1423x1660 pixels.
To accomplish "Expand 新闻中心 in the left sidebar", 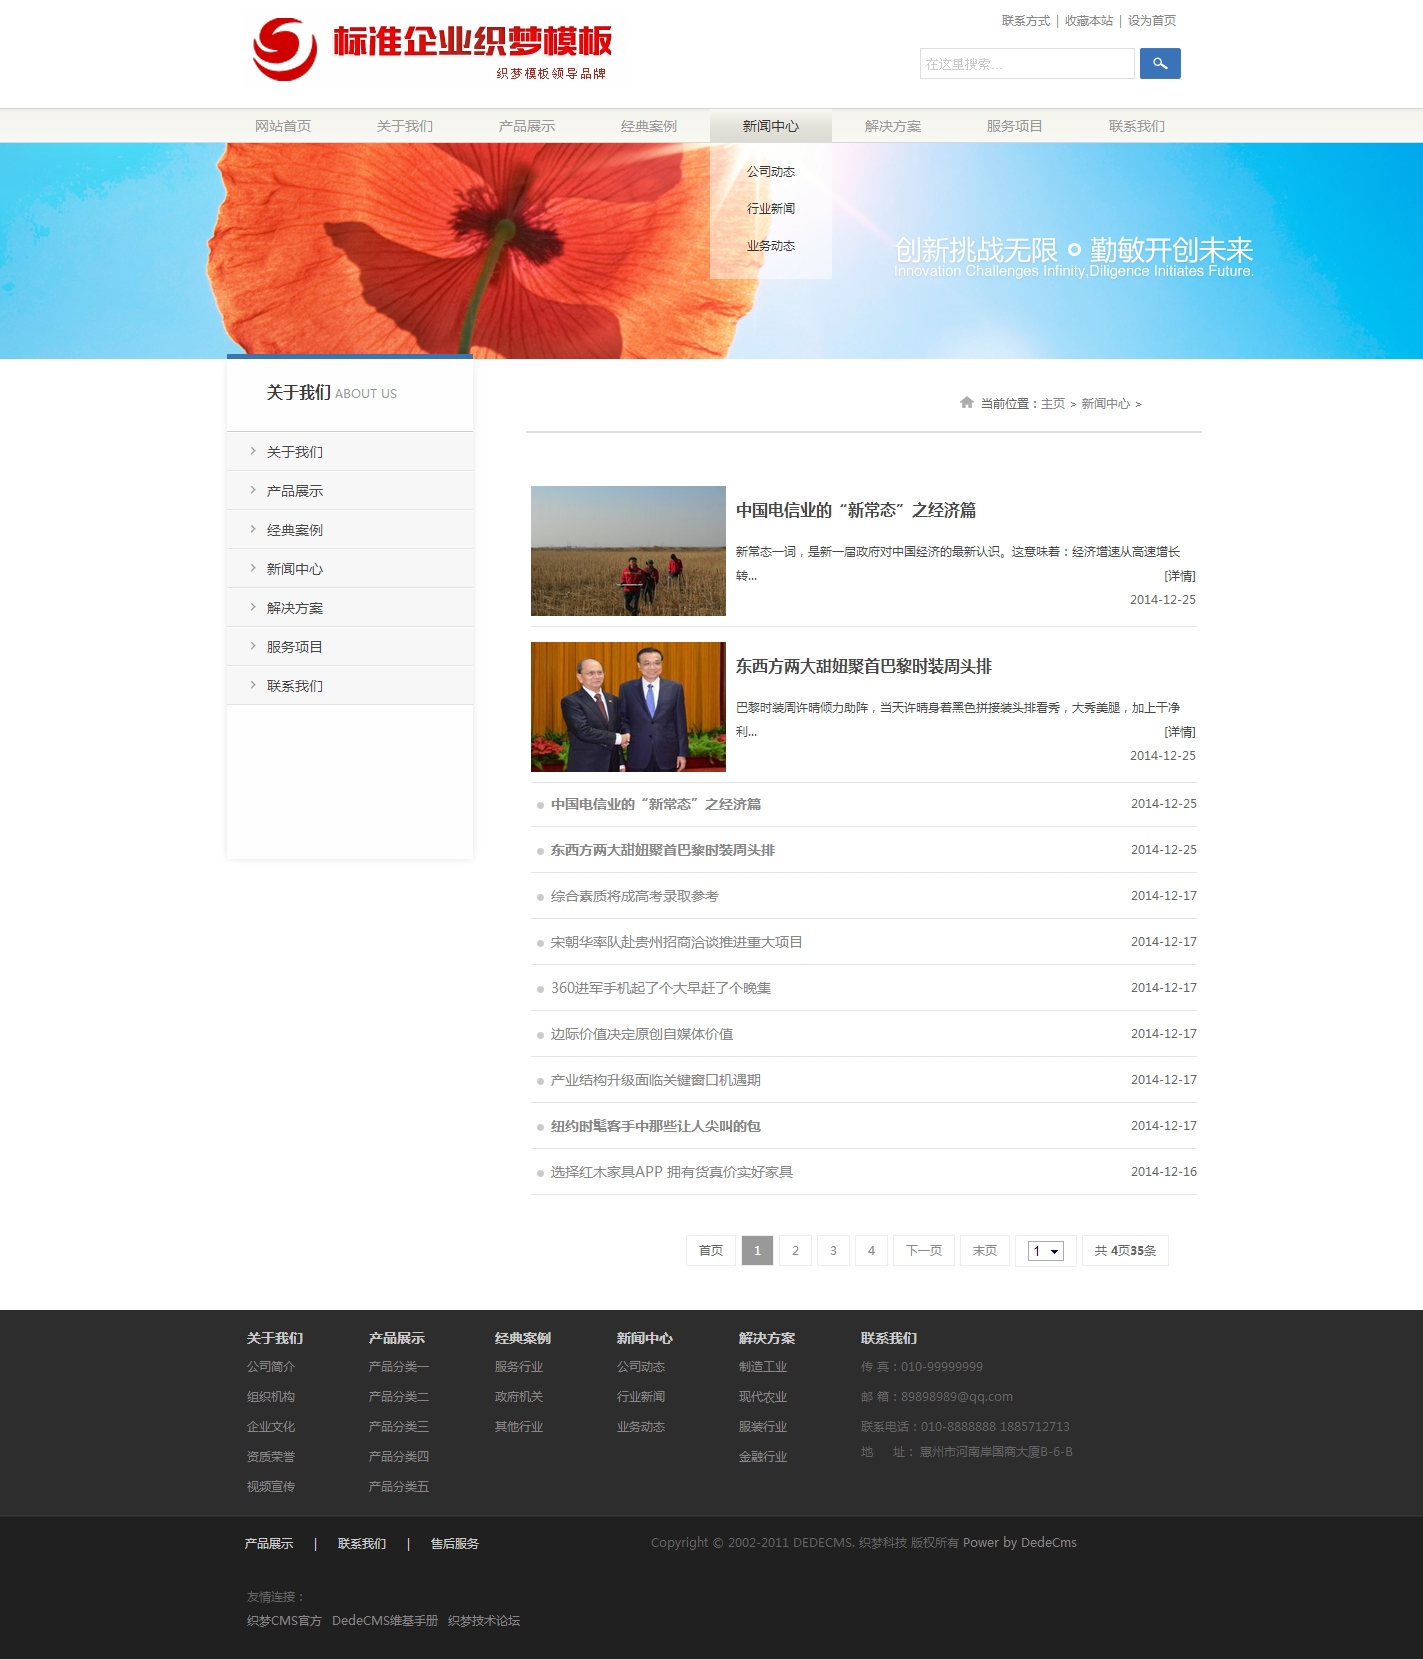I will 294,569.
